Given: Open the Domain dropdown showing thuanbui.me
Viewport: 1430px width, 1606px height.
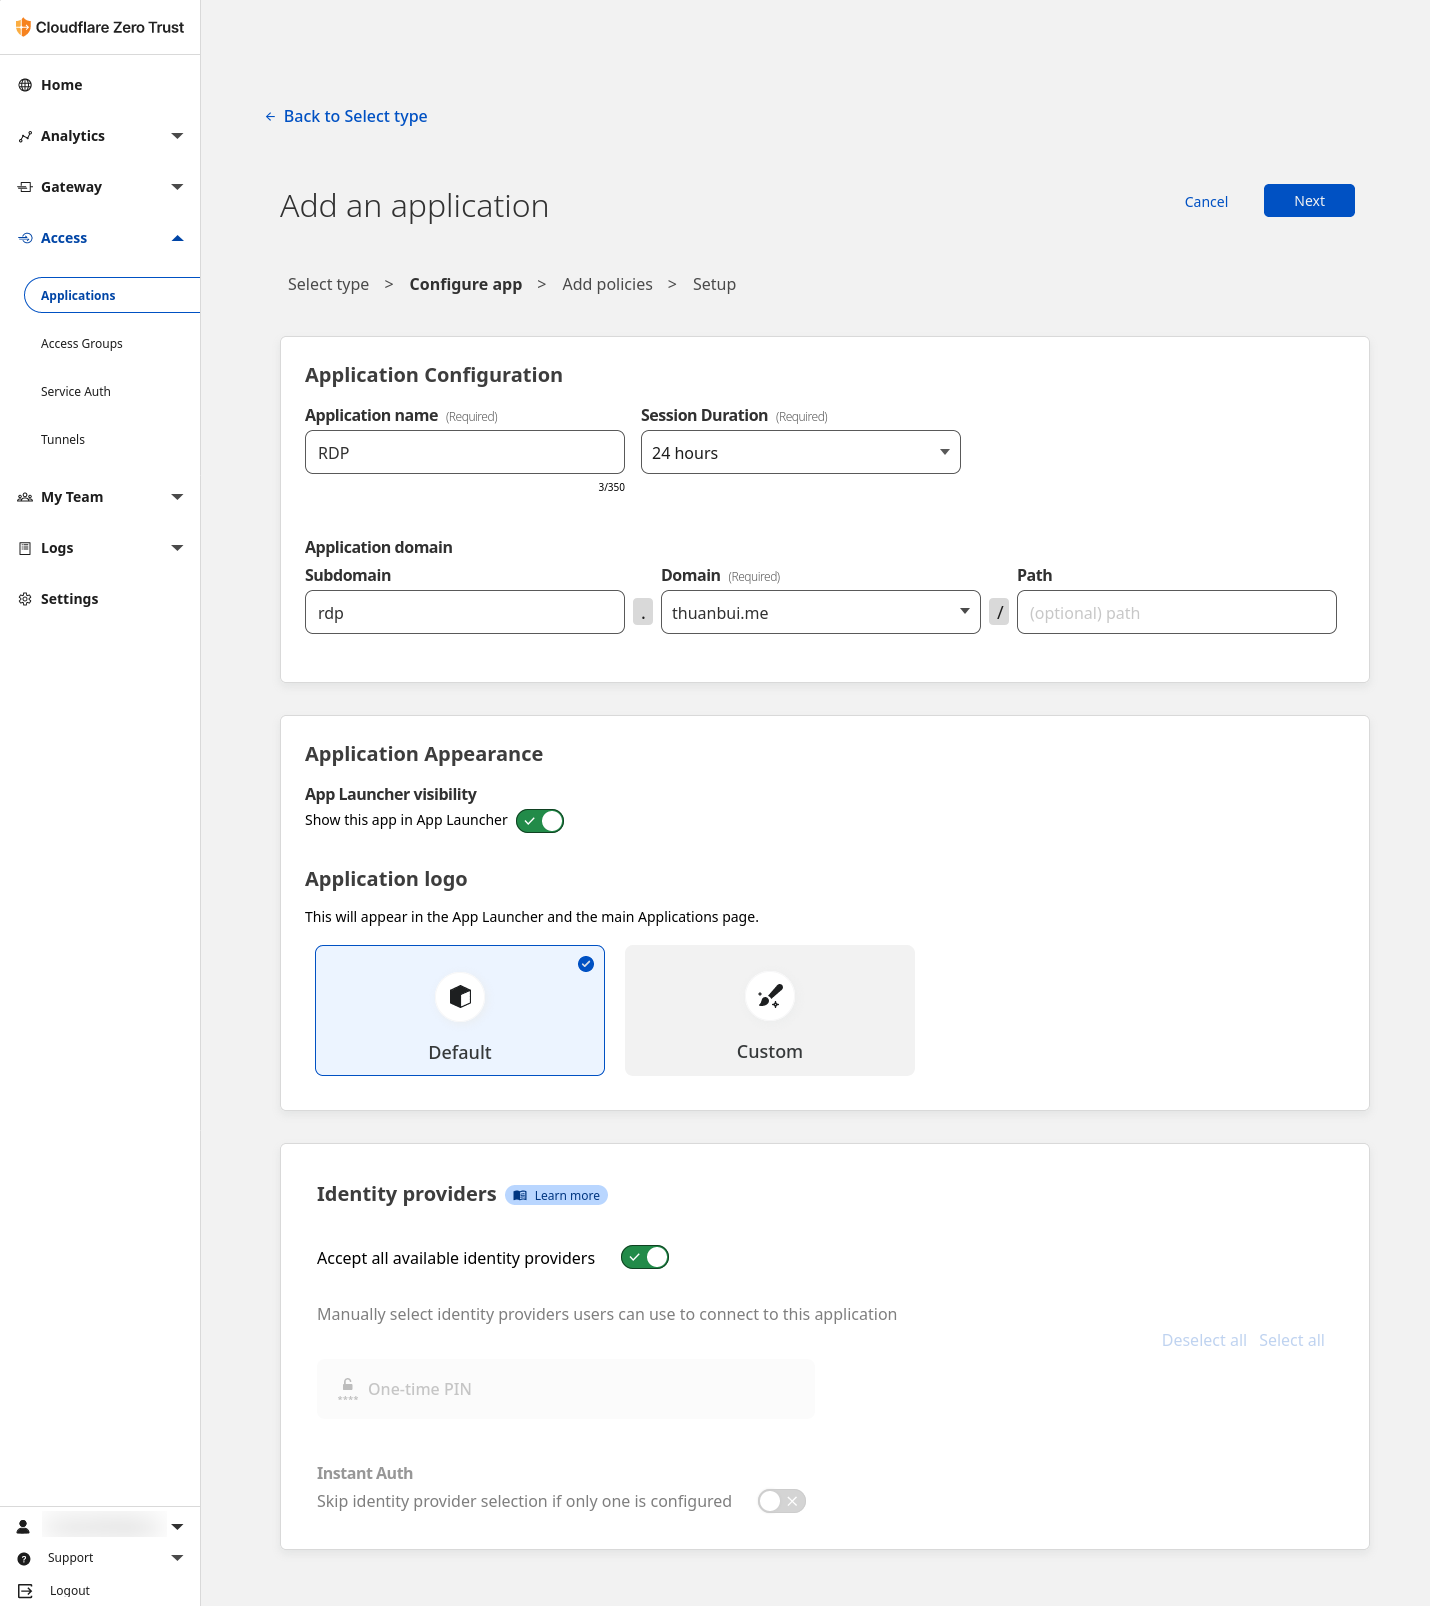Looking at the screenshot, I should pyautogui.click(x=820, y=613).
